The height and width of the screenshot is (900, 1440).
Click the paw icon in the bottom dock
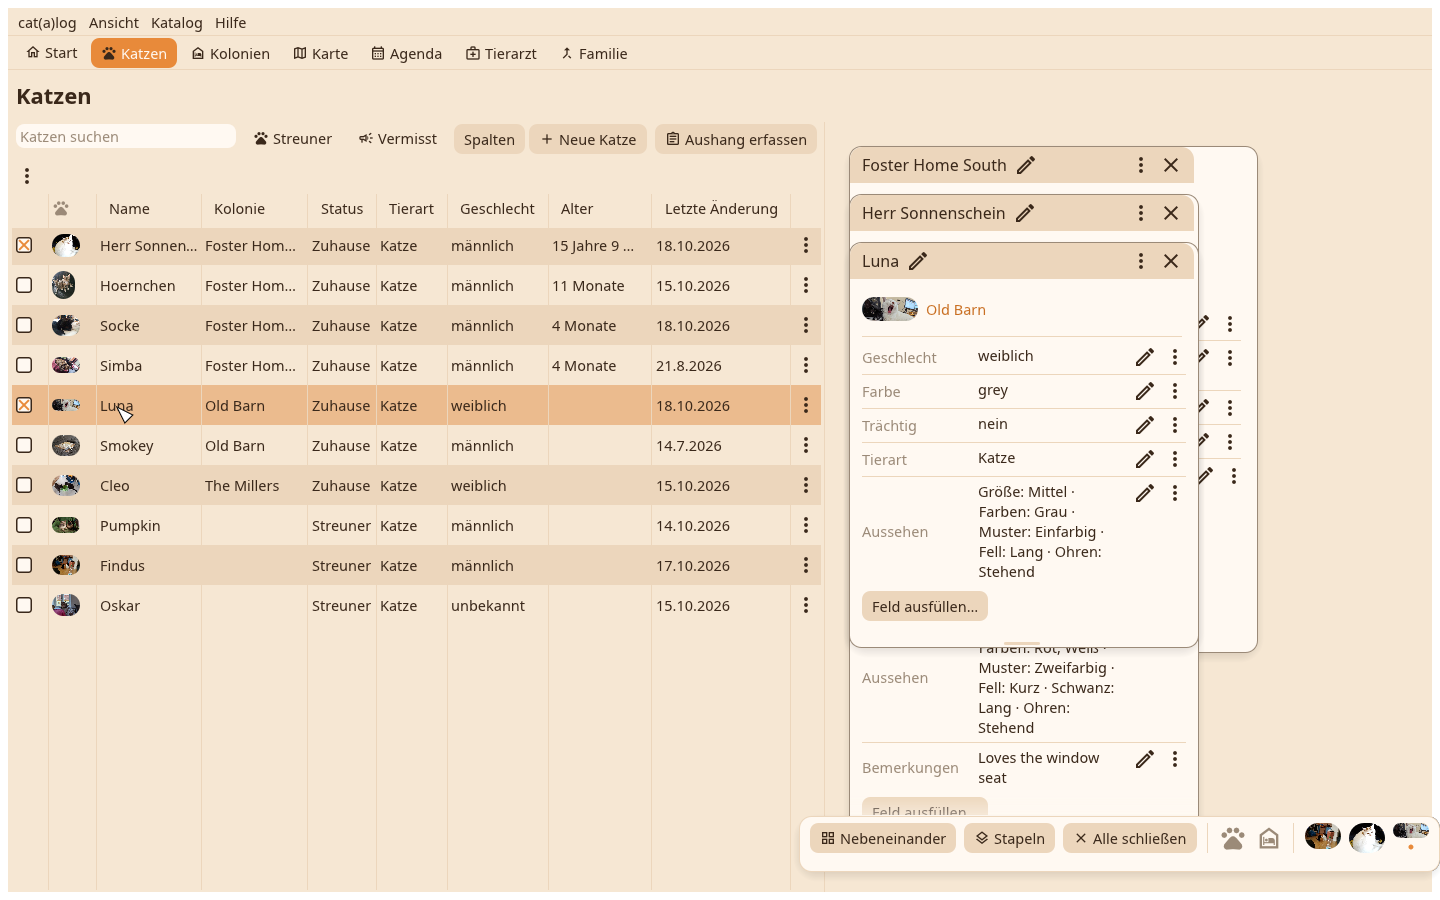coord(1233,838)
